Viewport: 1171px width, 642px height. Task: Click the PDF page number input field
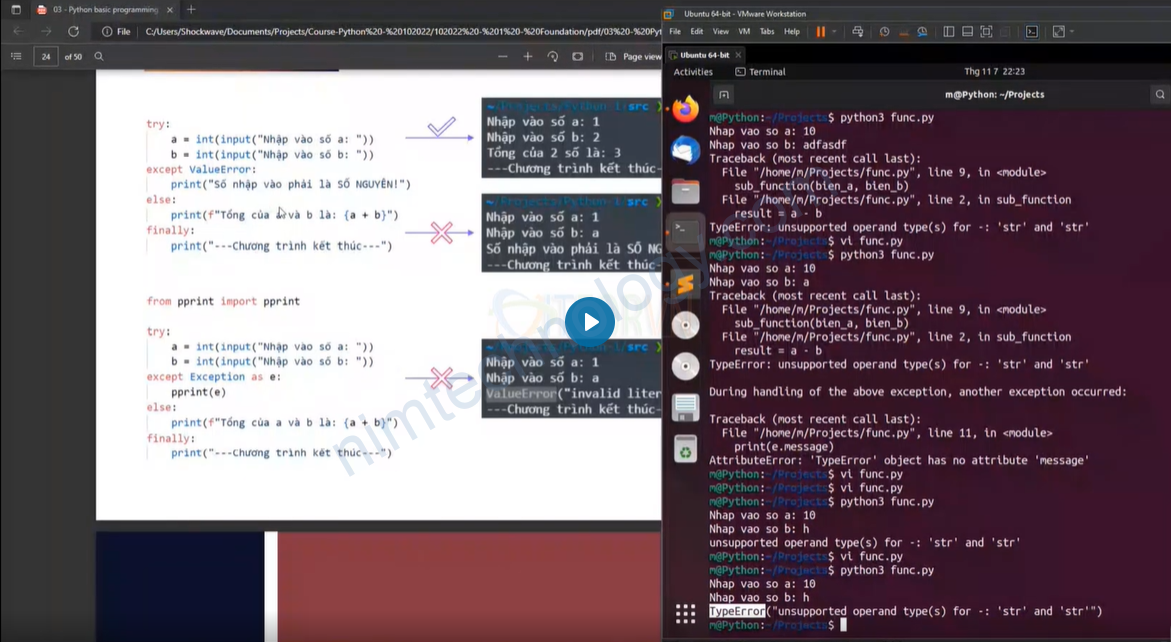click(46, 57)
